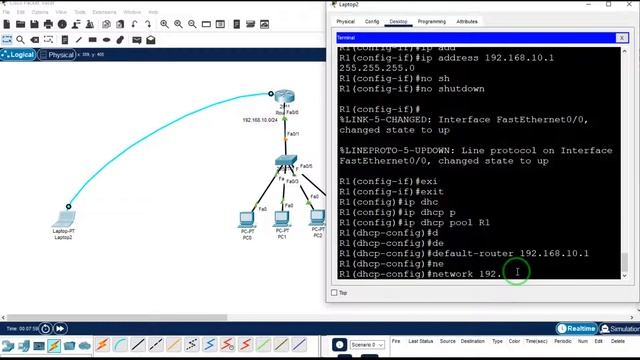640x360 pixels.
Task: Click the Add Complex PDU open envelope icon
Action: pos(151,40)
